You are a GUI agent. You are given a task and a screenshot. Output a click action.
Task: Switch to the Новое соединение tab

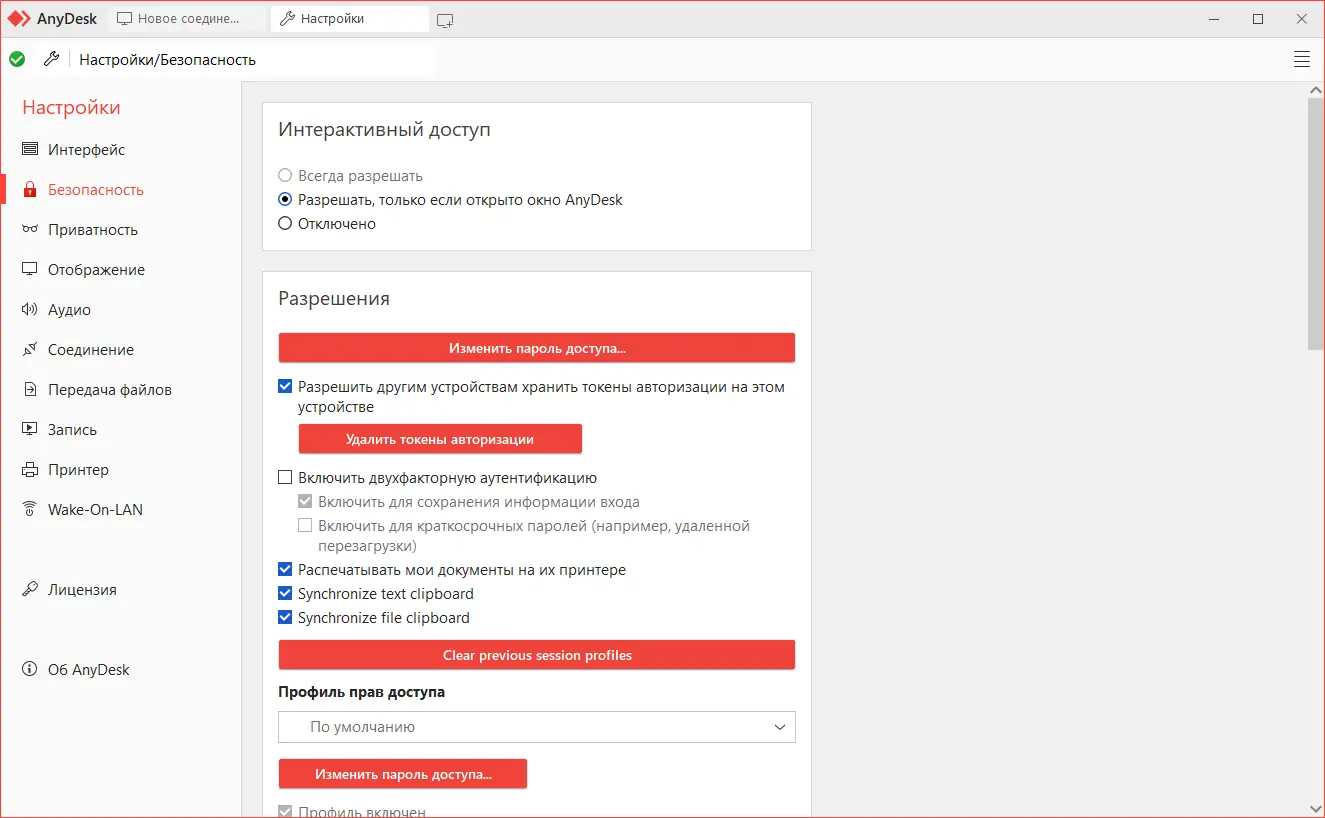186,19
